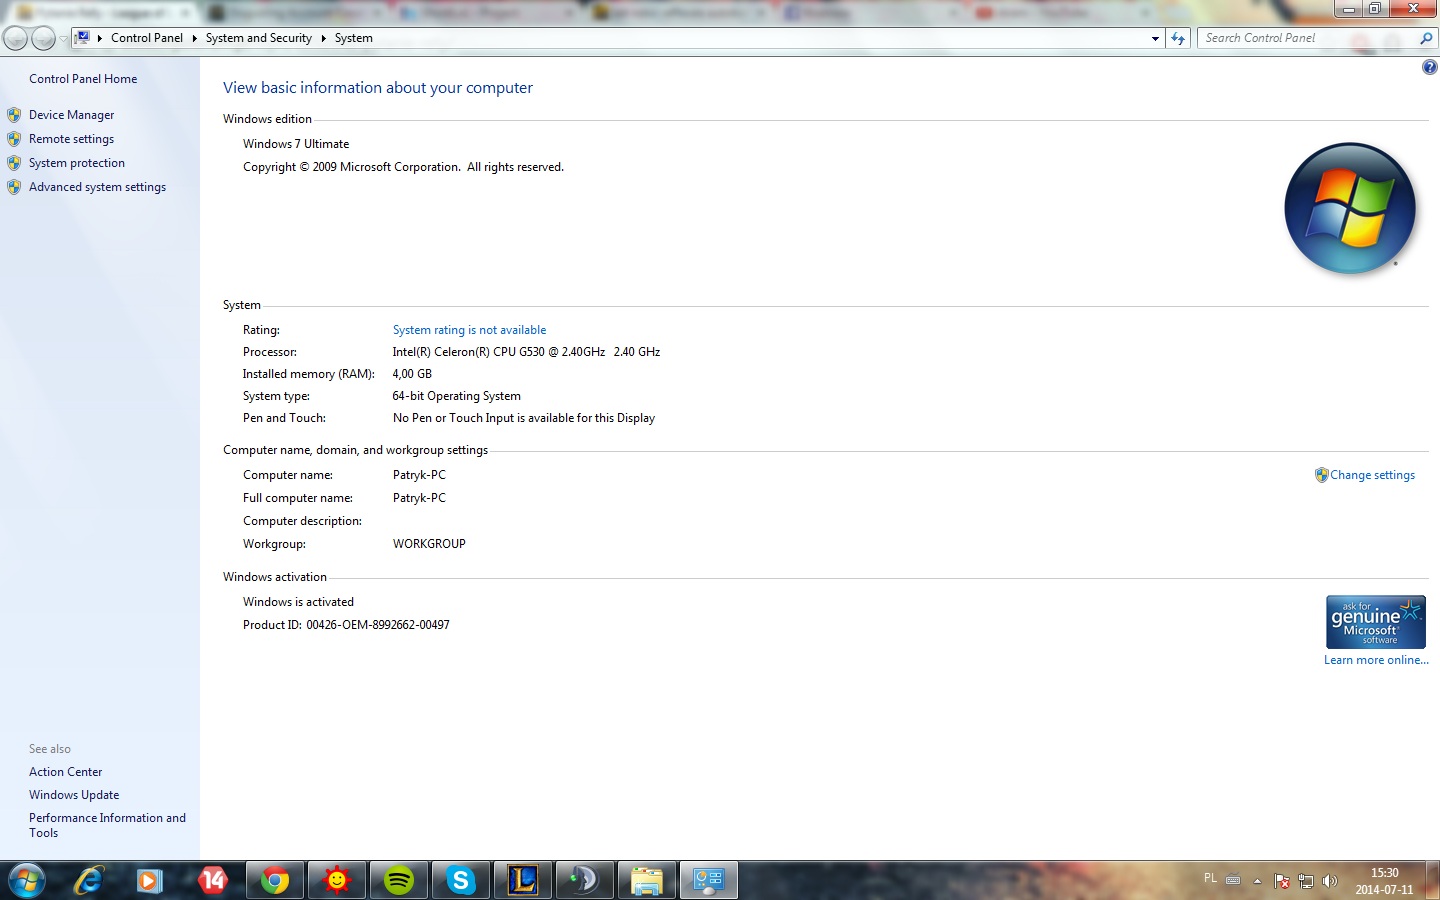Open the Action Center flag tray icon
The image size is (1440, 900).
(1282, 881)
